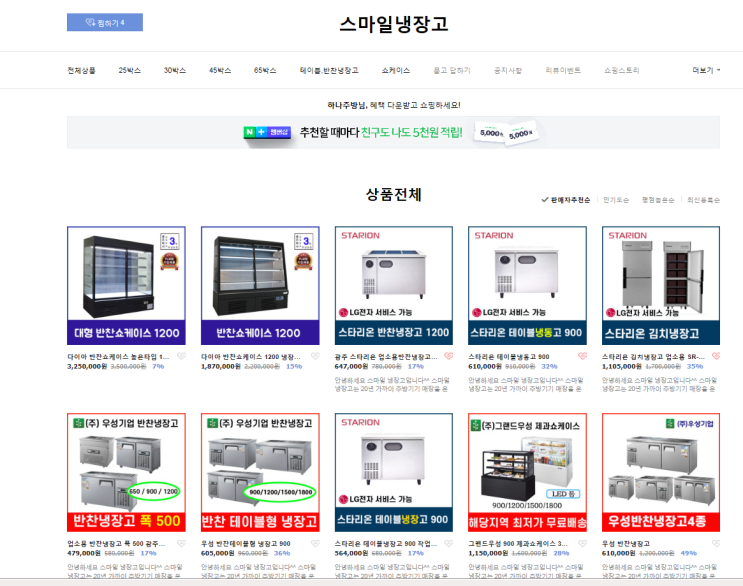Image resolution: width=743 pixels, height=586 pixels.
Task: Open 스타리온 테이블냉장고 900 product image
Action: 394,472
